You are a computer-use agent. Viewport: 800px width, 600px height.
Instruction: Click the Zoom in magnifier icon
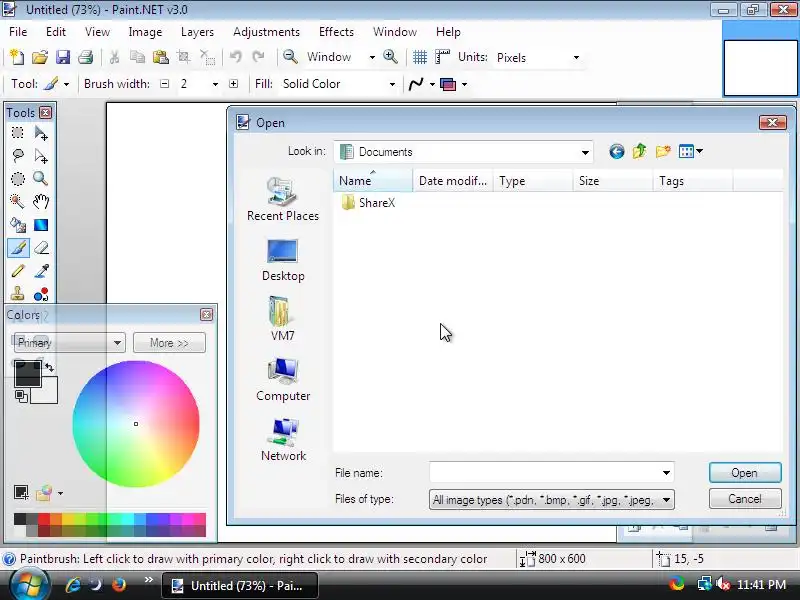(390, 57)
